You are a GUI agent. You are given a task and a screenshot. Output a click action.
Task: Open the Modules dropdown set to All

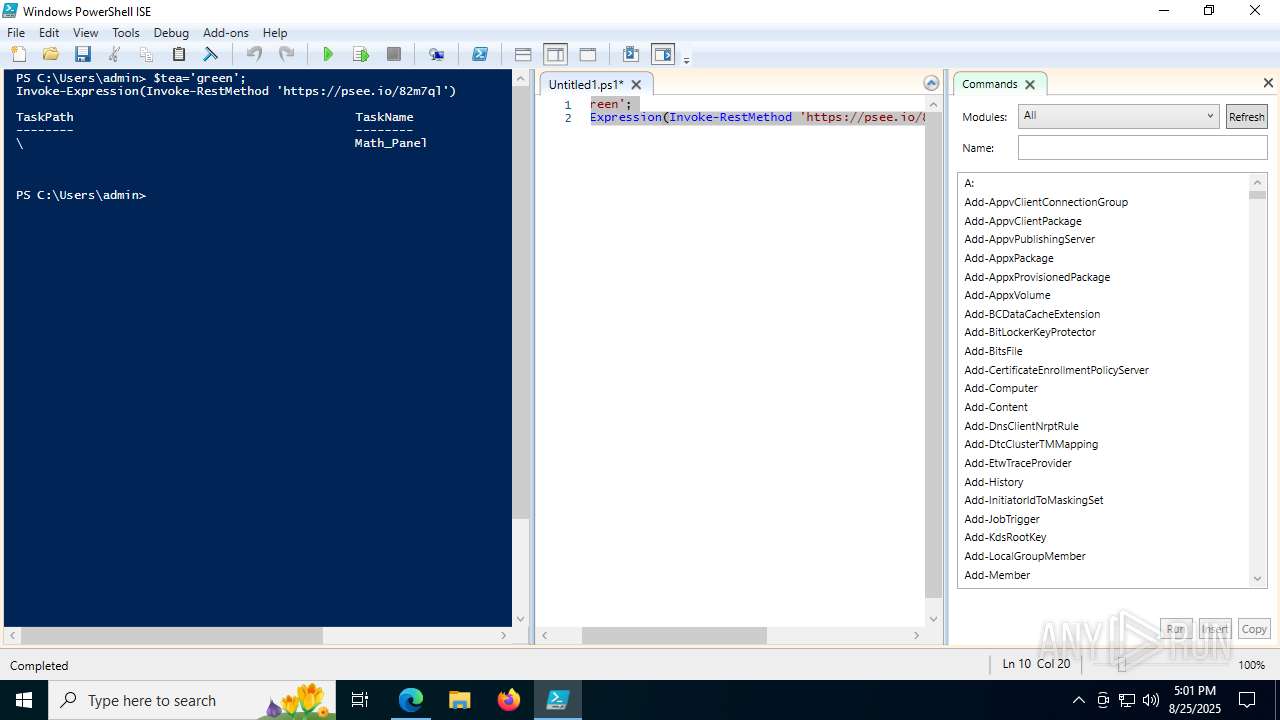click(1118, 116)
